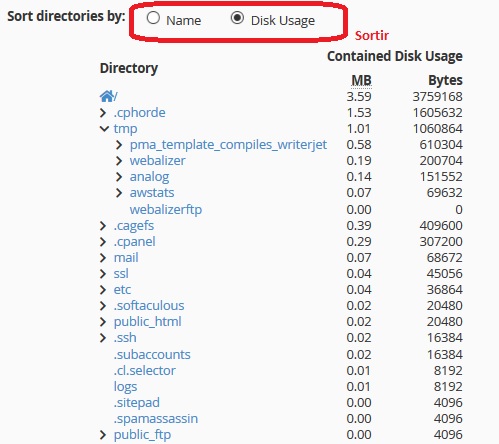Expand the public_ftp directory chevron
Screen dimensions: 499x444
coord(103,435)
